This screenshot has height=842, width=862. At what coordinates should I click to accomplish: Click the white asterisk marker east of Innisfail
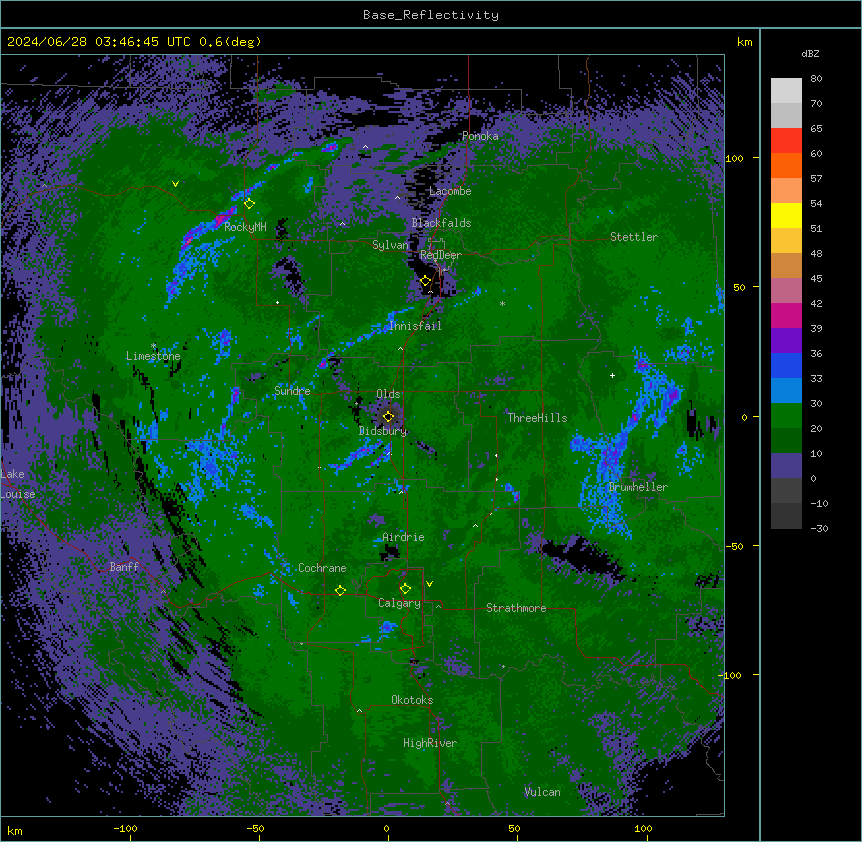tap(502, 303)
